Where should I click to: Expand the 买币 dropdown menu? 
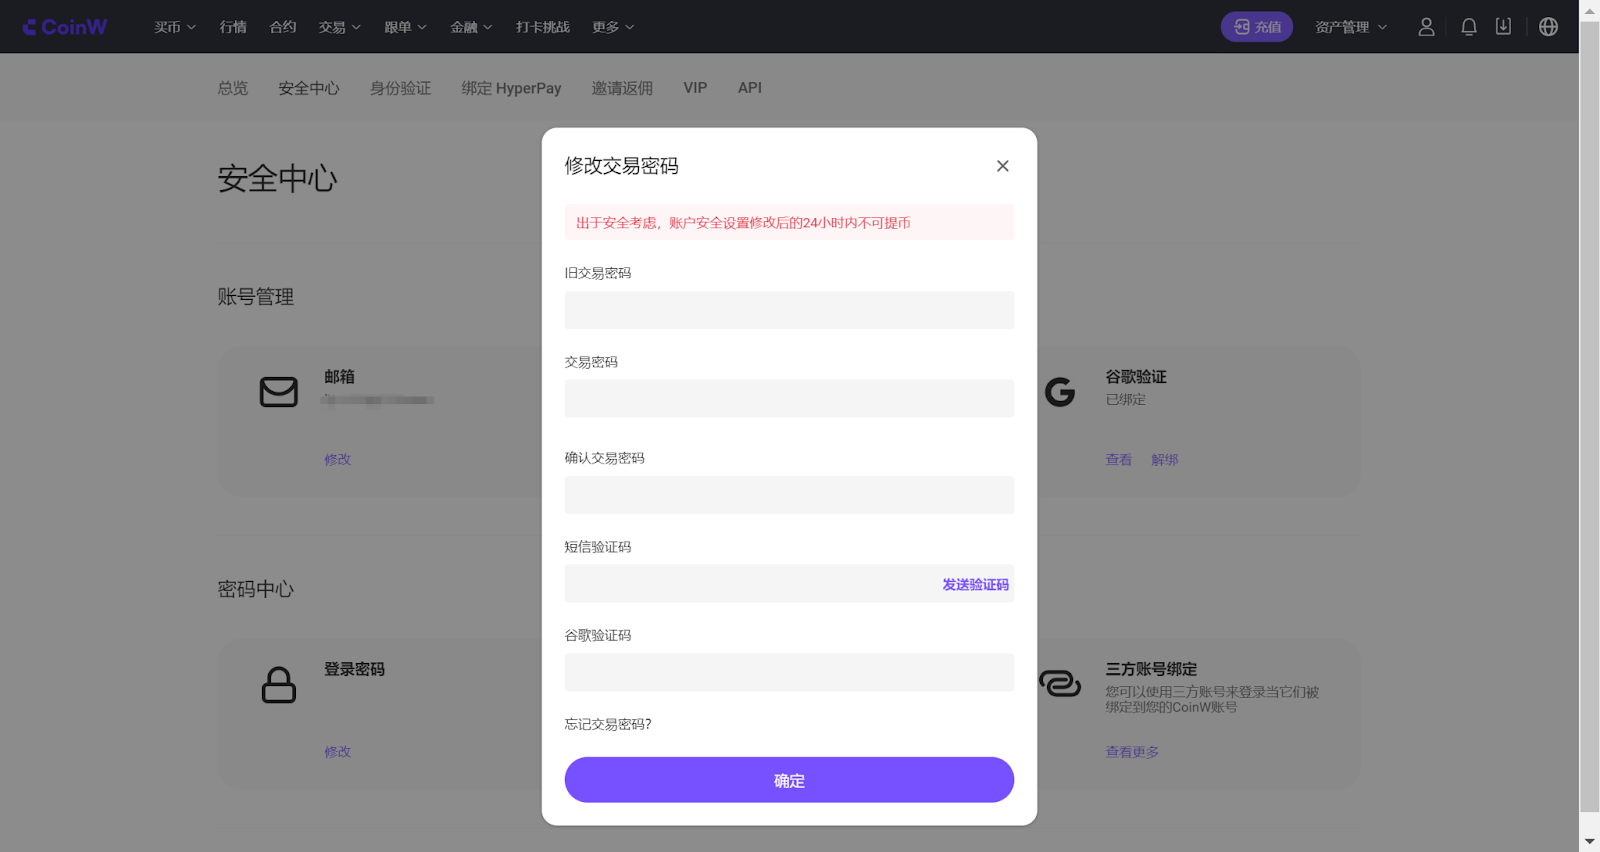[174, 27]
